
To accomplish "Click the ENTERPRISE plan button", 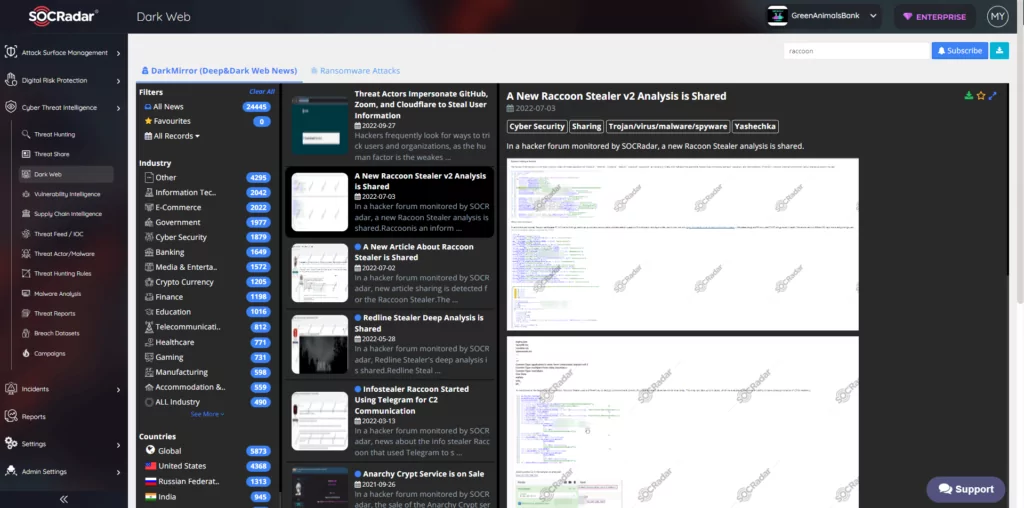I will (x=935, y=17).
